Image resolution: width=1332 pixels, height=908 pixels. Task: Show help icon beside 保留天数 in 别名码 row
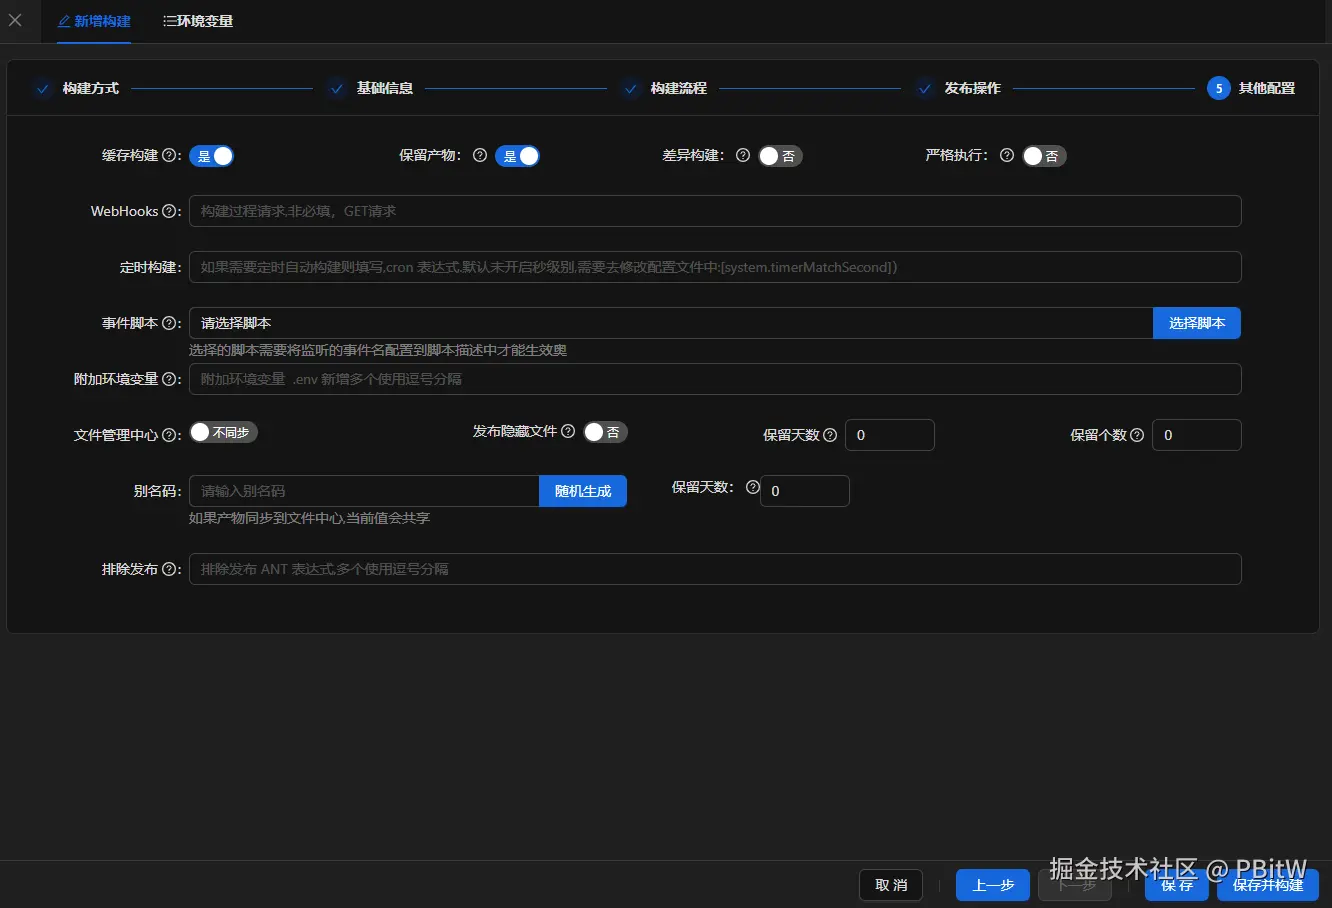753,487
